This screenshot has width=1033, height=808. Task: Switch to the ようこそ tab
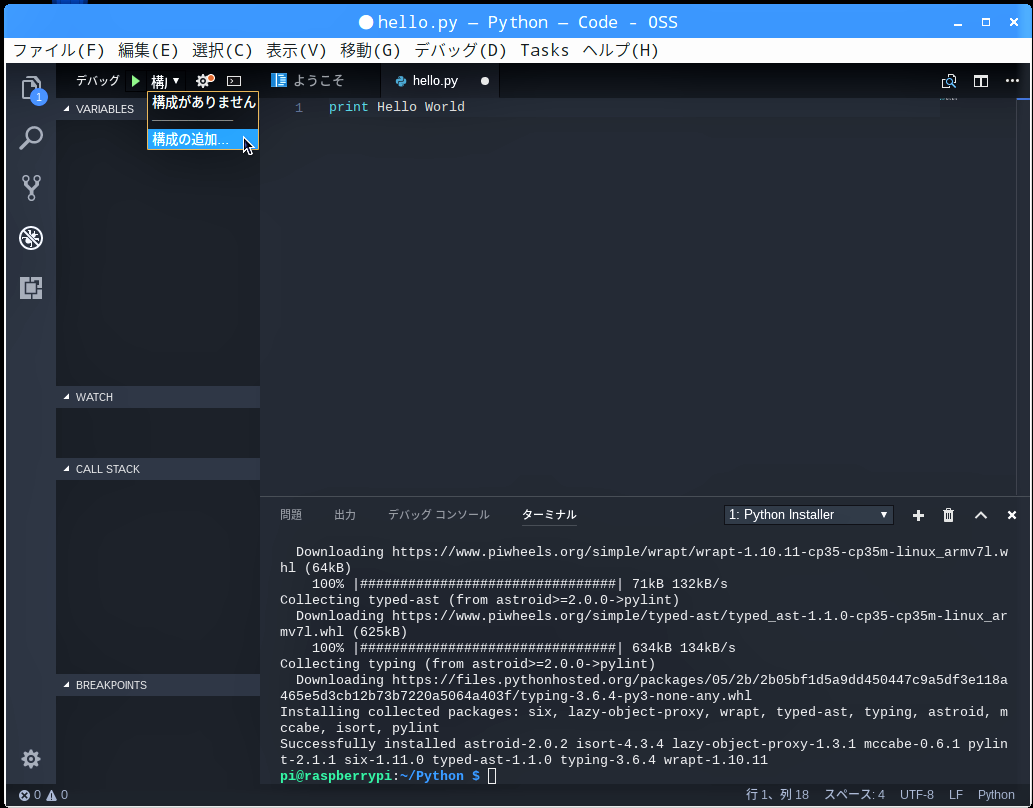[320, 80]
